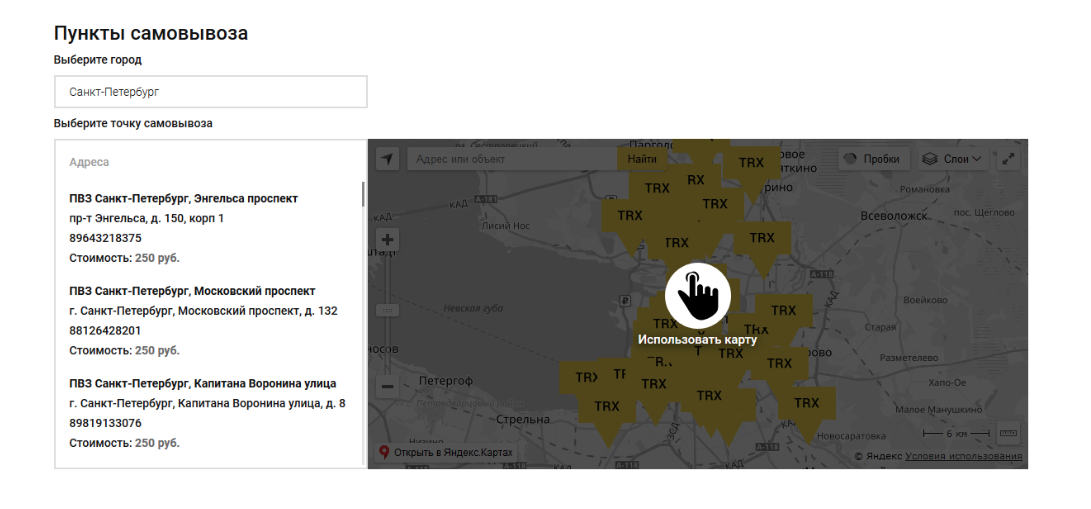This screenshot has height=509, width=1091.
Task: Click the address Московский проспект, д. 132
Action: [x=203, y=311]
